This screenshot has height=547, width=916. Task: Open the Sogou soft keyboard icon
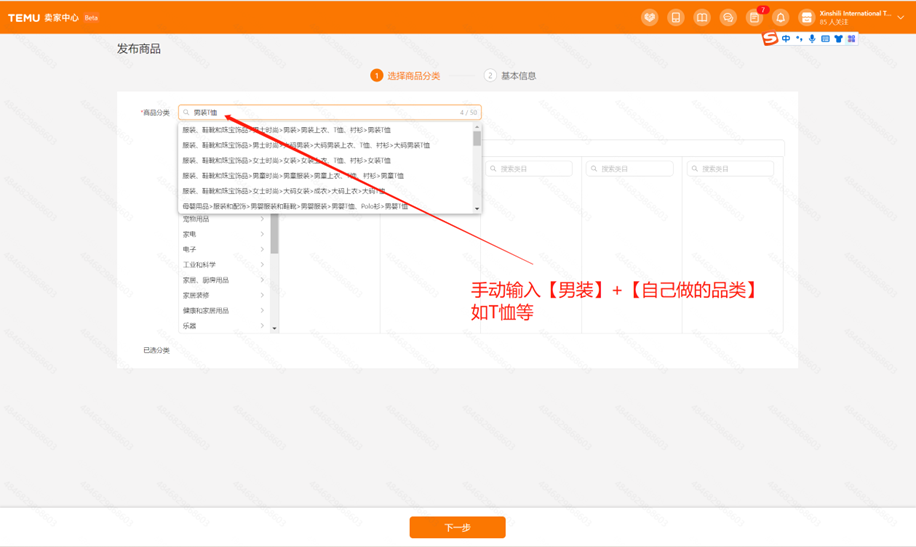point(825,39)
